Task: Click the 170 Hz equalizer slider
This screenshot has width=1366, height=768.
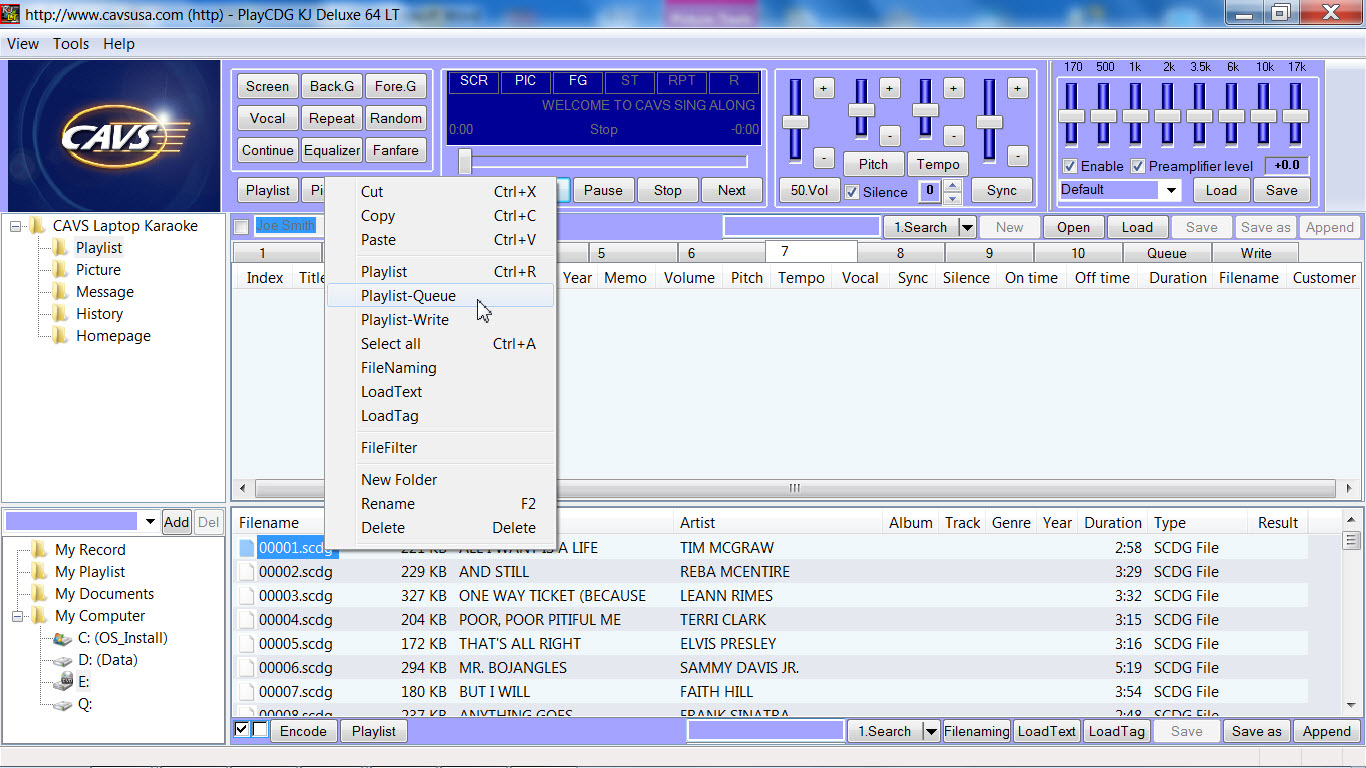Action: [x=1071, y=117]
